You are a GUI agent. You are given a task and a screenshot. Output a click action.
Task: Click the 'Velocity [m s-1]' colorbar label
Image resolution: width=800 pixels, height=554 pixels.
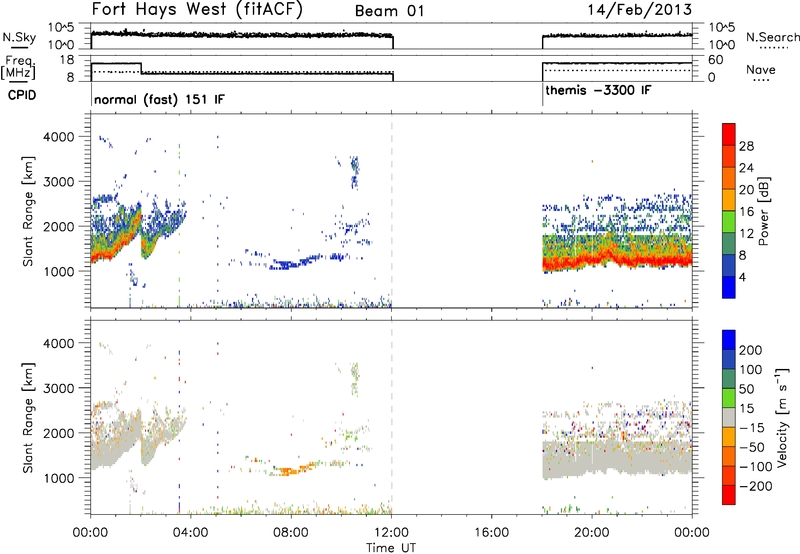pos(781,417)
